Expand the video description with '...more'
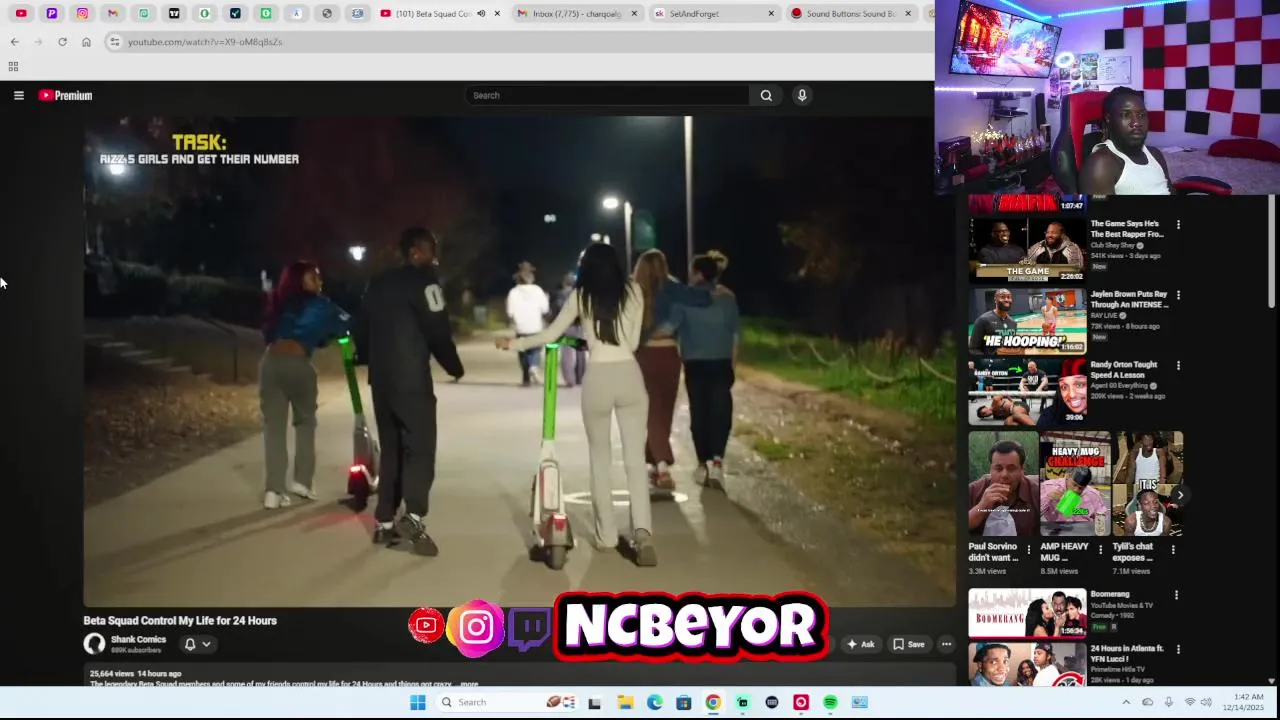1280x720 pixels. point(468,684)
